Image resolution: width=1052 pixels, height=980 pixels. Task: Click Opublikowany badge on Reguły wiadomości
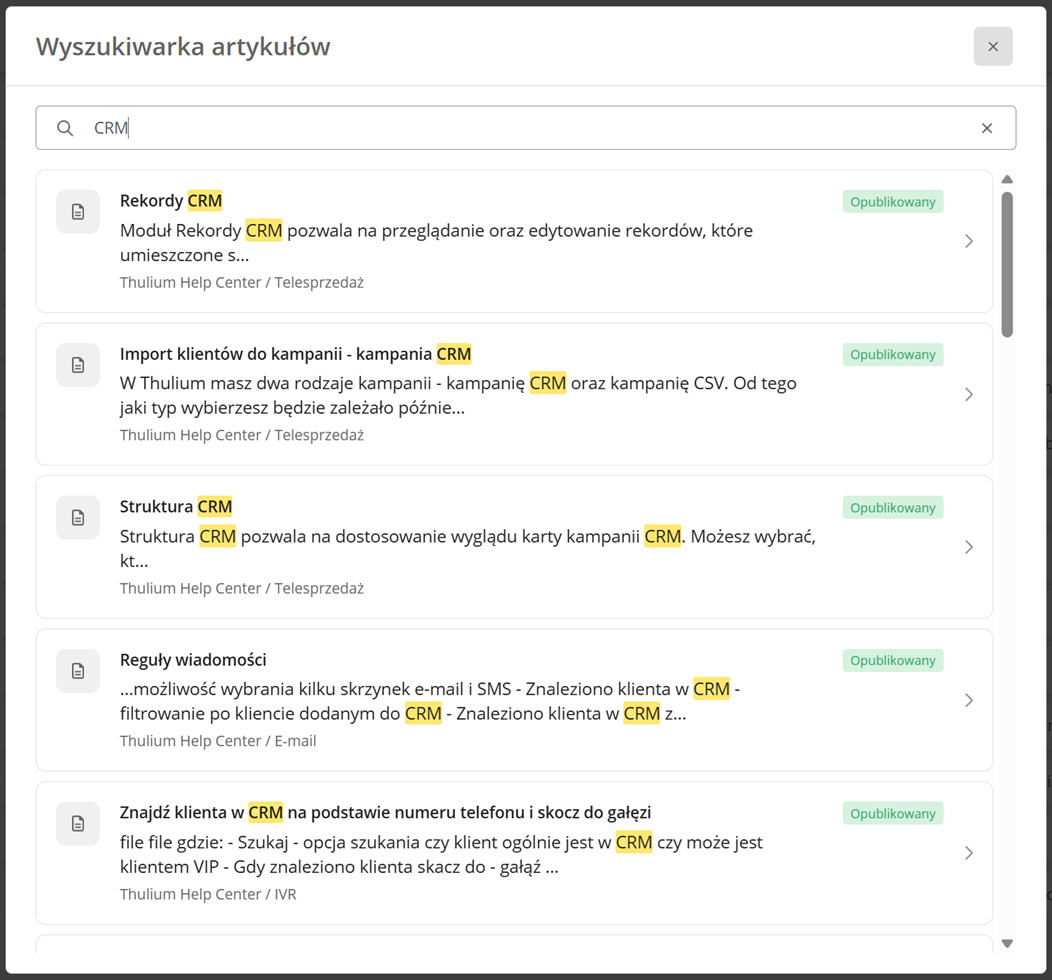(893, 661)
